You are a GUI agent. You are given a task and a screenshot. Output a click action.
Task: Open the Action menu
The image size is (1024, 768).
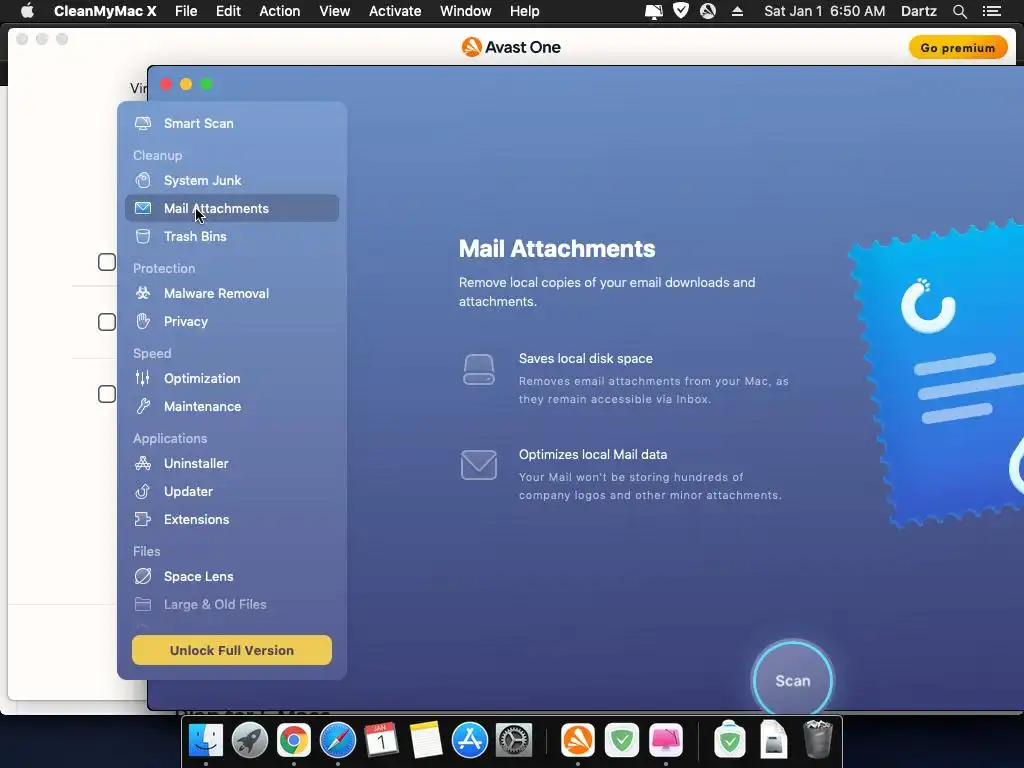click(x=280, y=11)
